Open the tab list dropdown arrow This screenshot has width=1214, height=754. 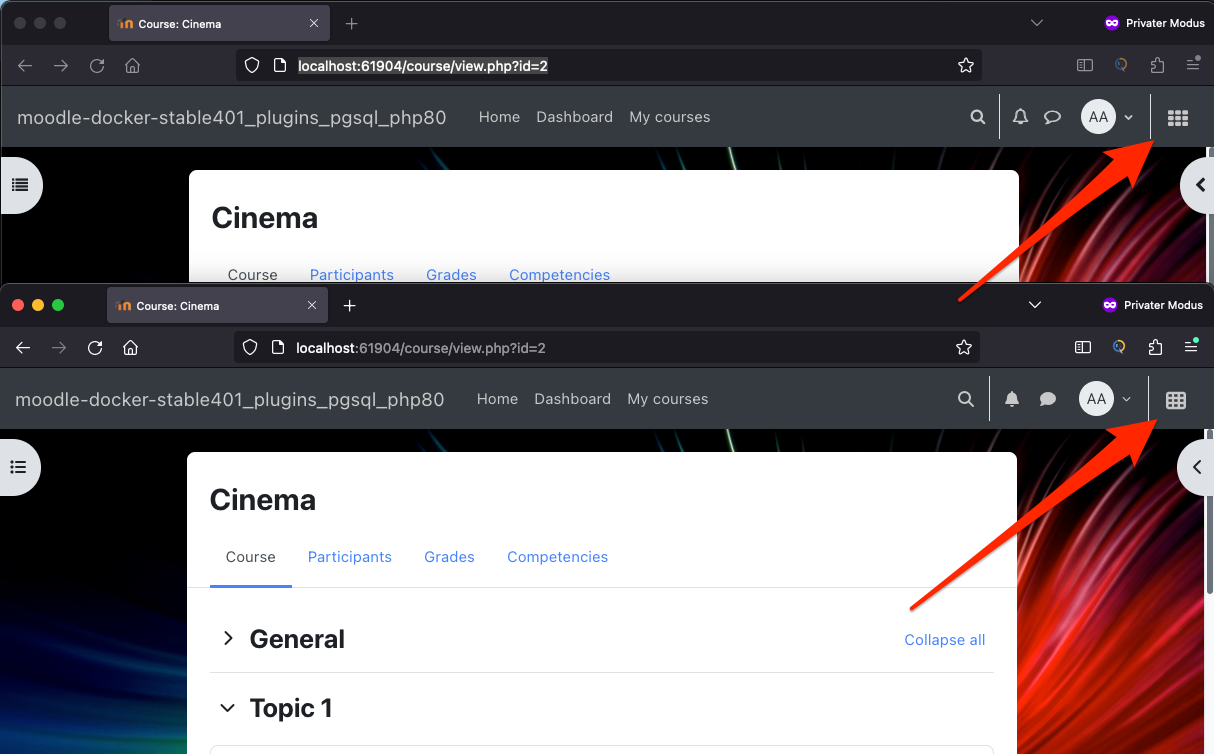(1035, 305)
